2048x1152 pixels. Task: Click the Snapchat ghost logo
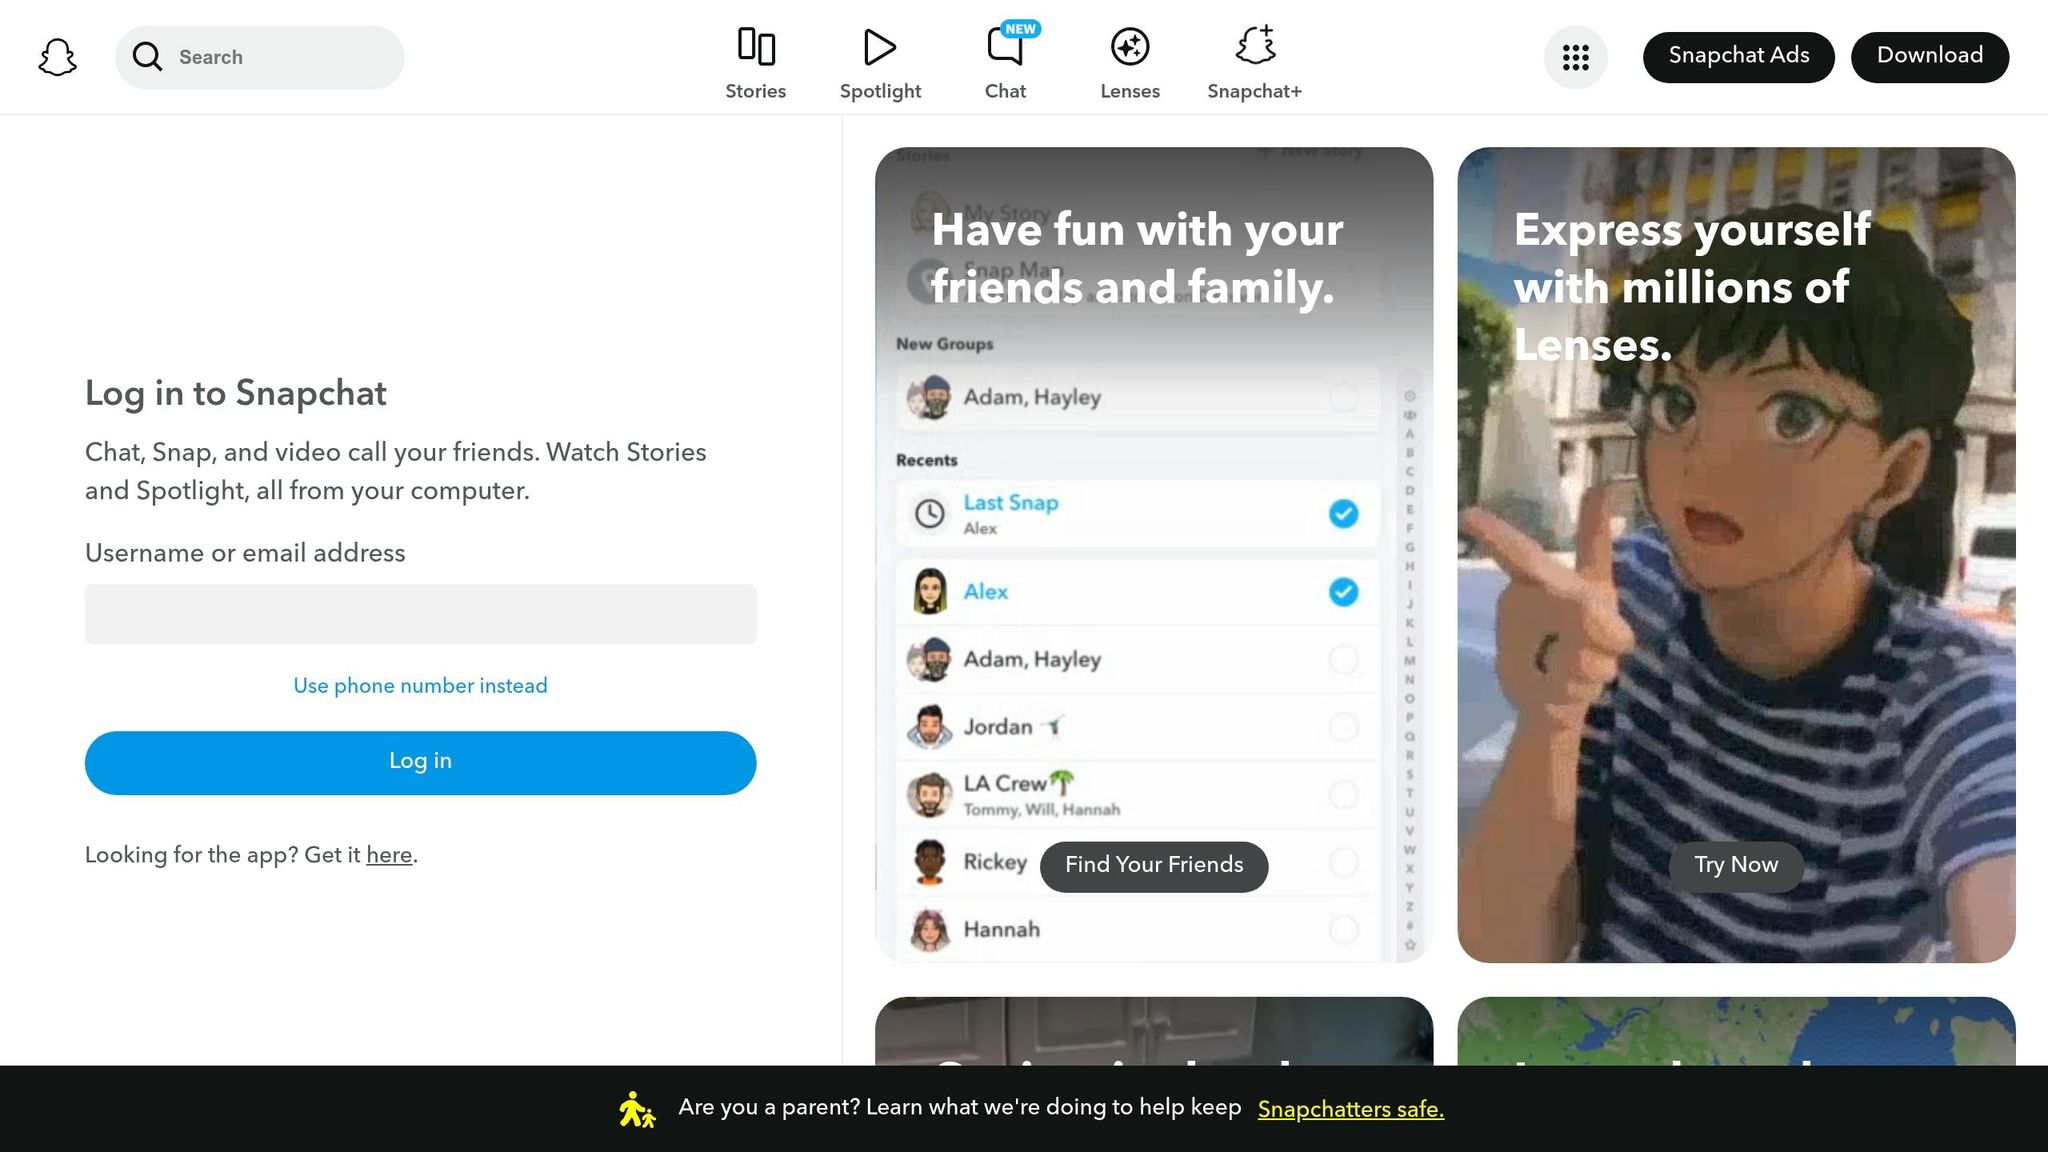tap(57, 57)
